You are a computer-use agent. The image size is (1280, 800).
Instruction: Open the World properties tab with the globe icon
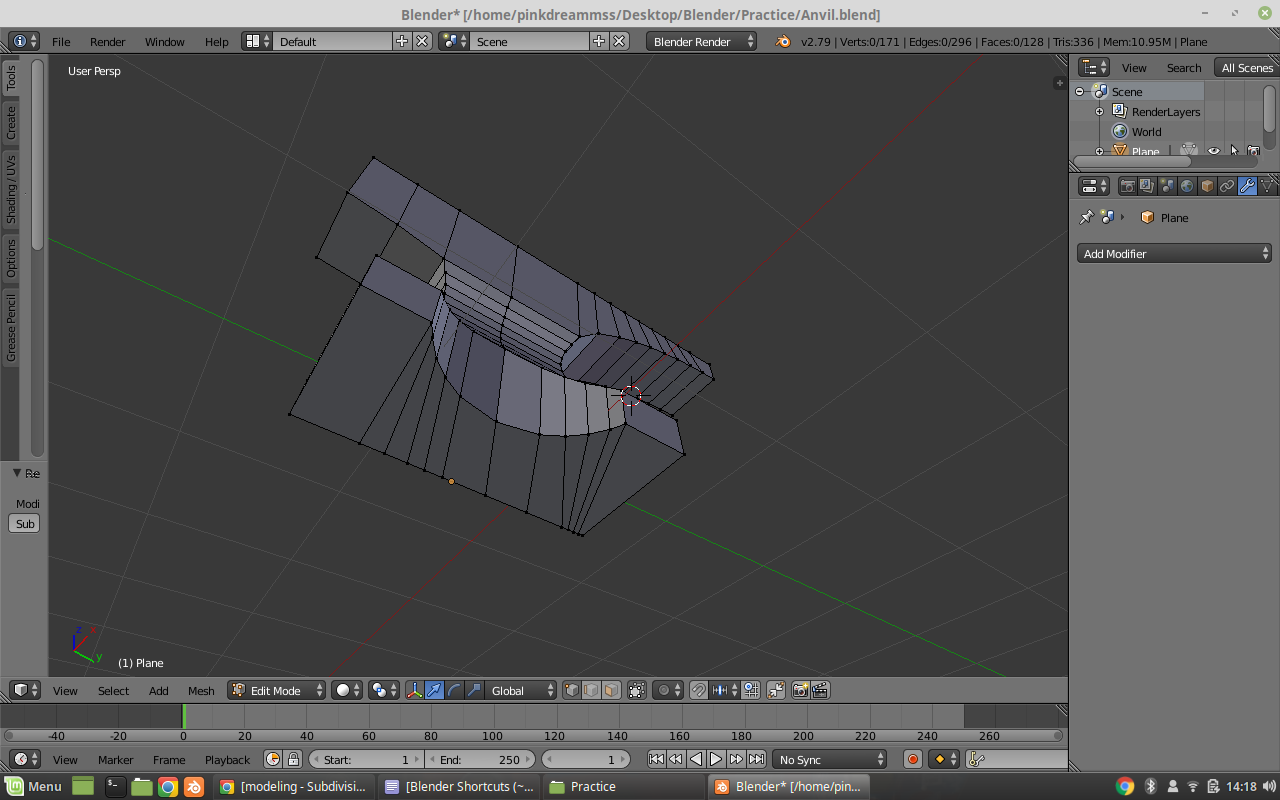(x=1187, y=186)
